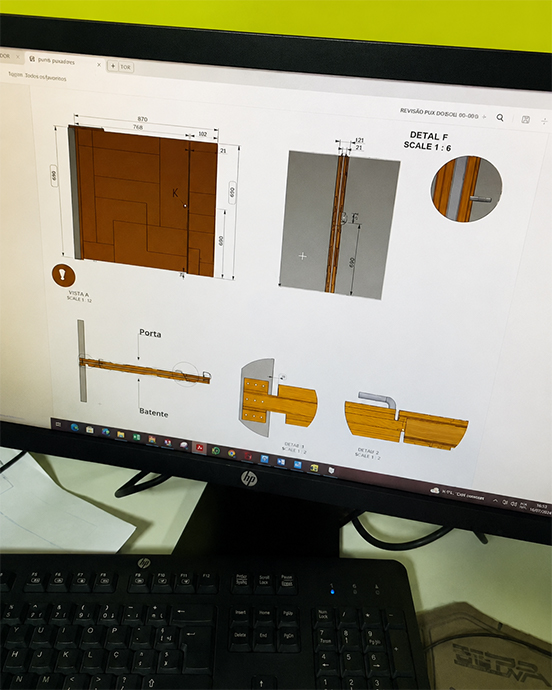Open 'Todos os favoritos' bookmarks folder
Screen dimensions: 552x690
(x=45, y=77)
